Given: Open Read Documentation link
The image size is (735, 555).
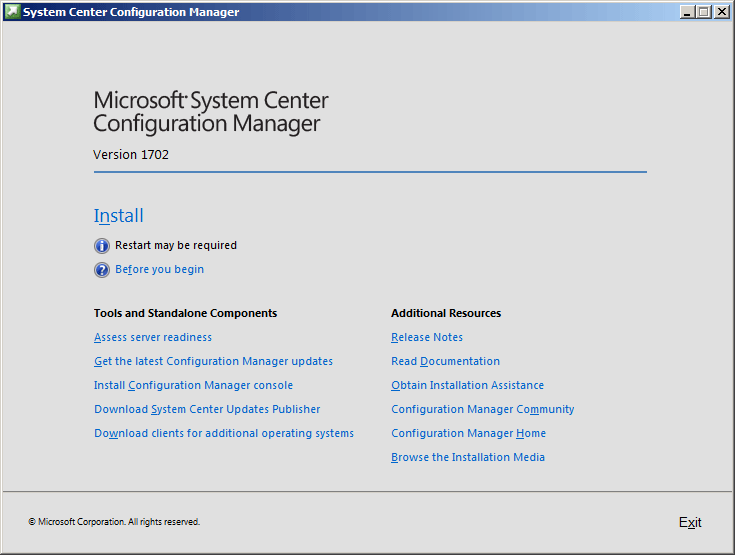Looking at the screenshot, I should click(445, 361).
